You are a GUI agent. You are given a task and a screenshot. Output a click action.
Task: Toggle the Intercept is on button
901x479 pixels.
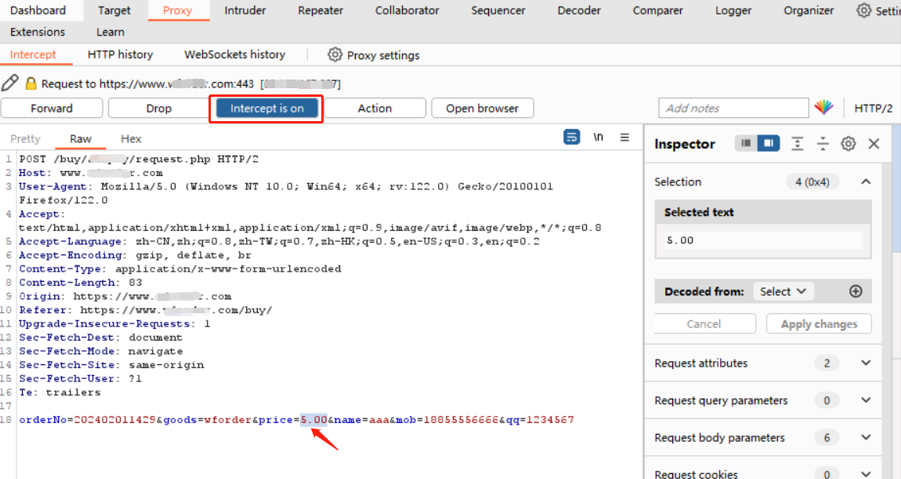tap(266, 108)
